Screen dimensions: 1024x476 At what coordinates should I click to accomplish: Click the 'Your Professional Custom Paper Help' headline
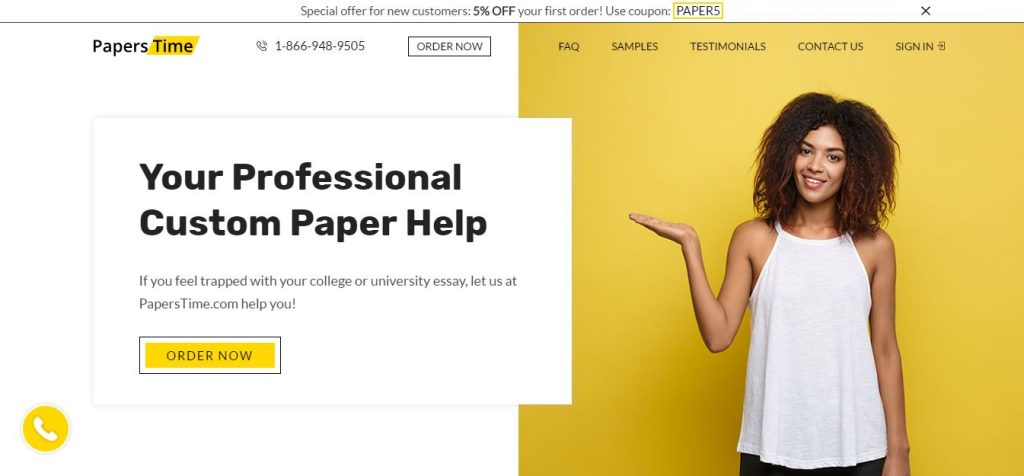click(x=313, y=200)
